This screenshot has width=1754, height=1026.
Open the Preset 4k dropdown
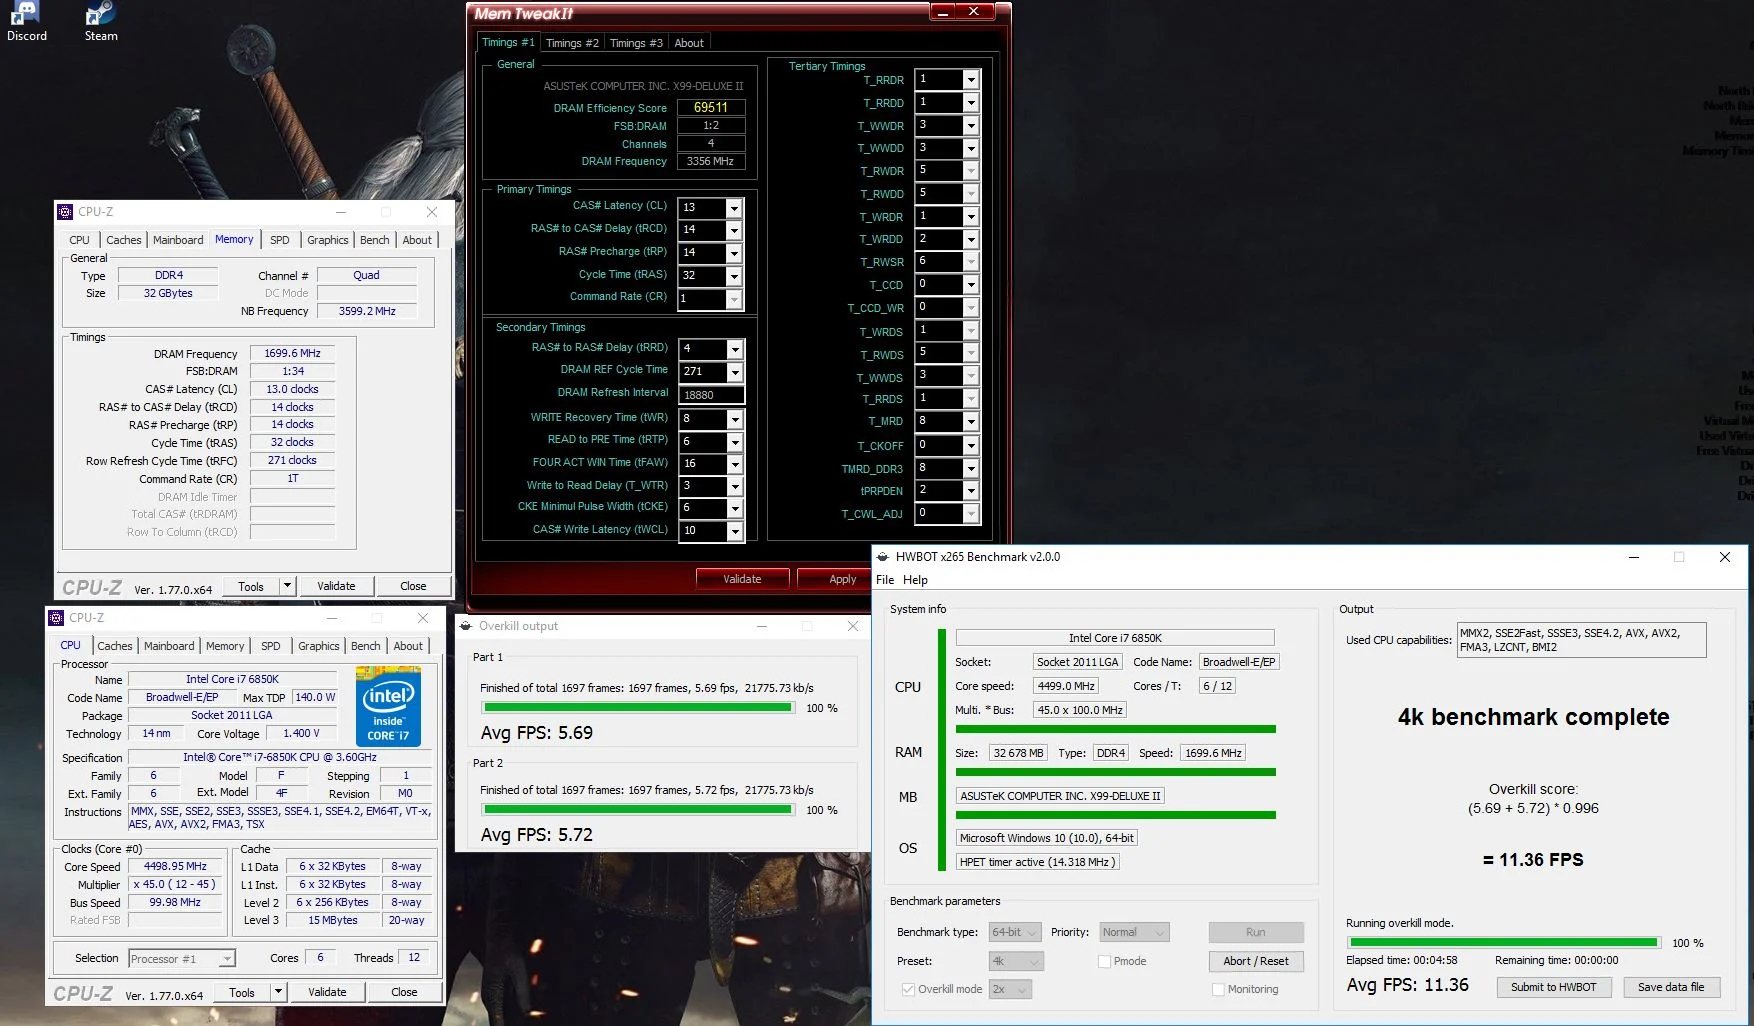(1016, 961)
